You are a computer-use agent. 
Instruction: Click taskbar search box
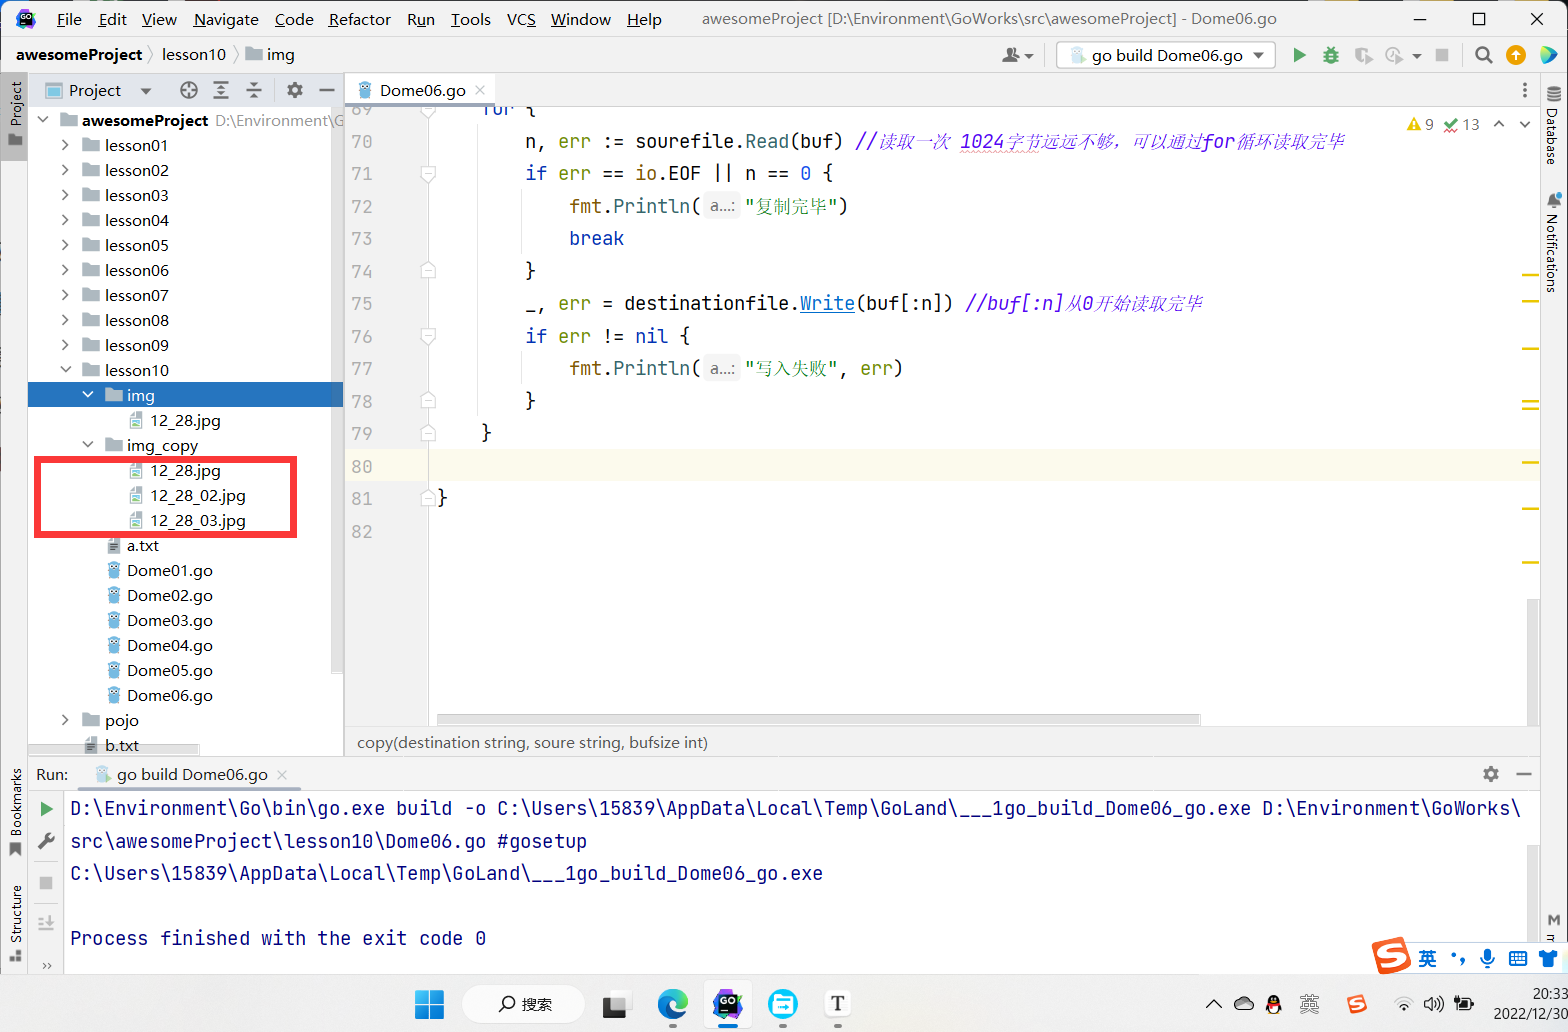coord(524,1004)
